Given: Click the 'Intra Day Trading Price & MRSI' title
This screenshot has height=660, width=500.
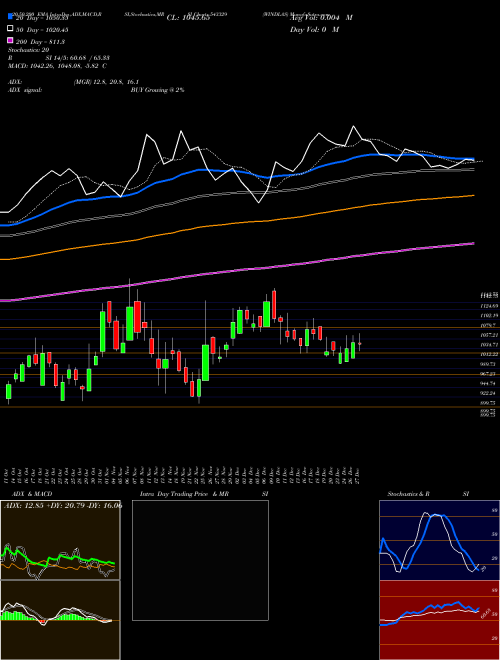Looking at the screenshot, I should pyautogui.click(x=204, y=494).
